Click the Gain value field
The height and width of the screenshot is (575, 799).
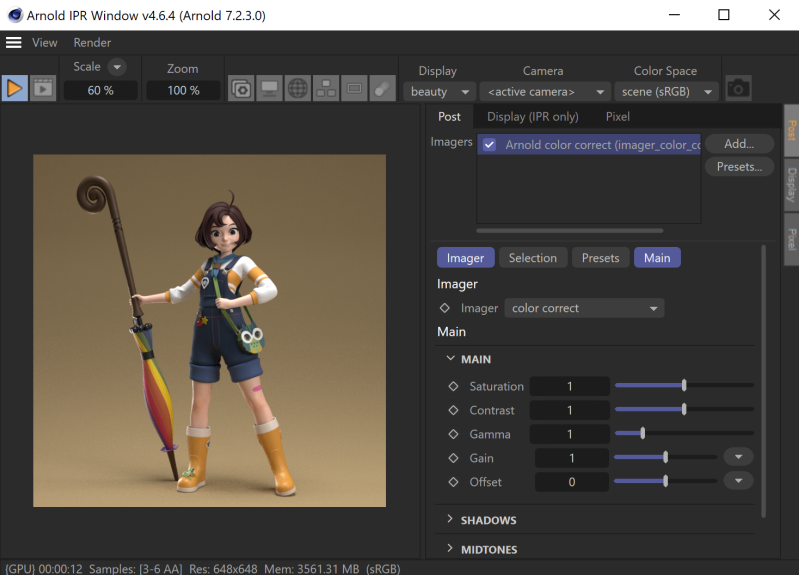click(572, 458)
